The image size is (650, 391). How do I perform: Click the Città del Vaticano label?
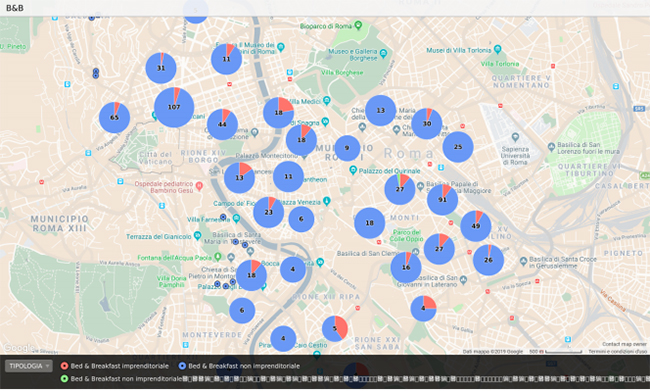click(155, 158)
